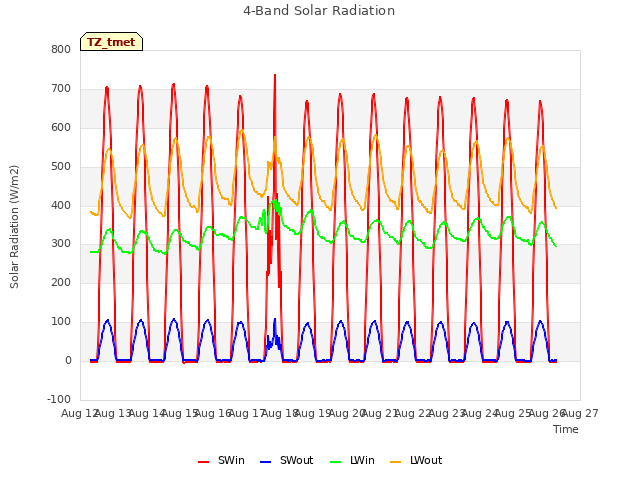
Task: Click the -100 y-axis tick label
Action: 59,399
